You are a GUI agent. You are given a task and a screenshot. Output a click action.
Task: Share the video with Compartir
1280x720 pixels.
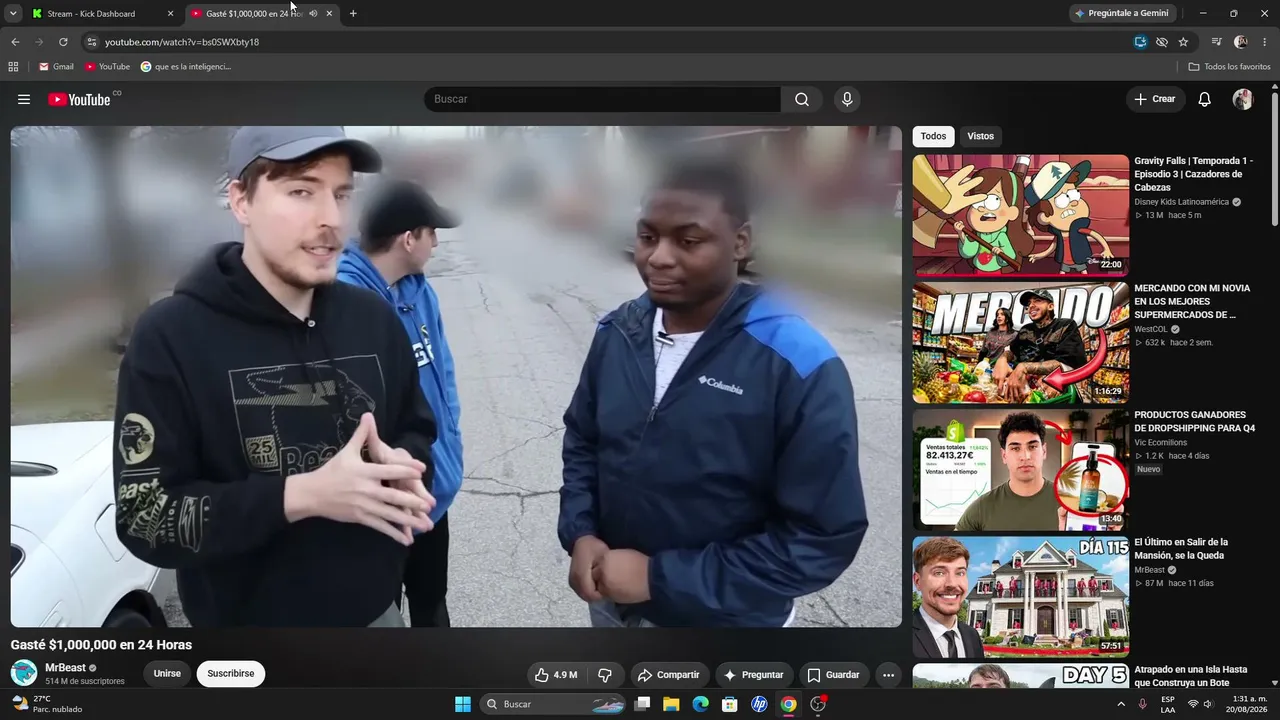(x=669, y=675)
